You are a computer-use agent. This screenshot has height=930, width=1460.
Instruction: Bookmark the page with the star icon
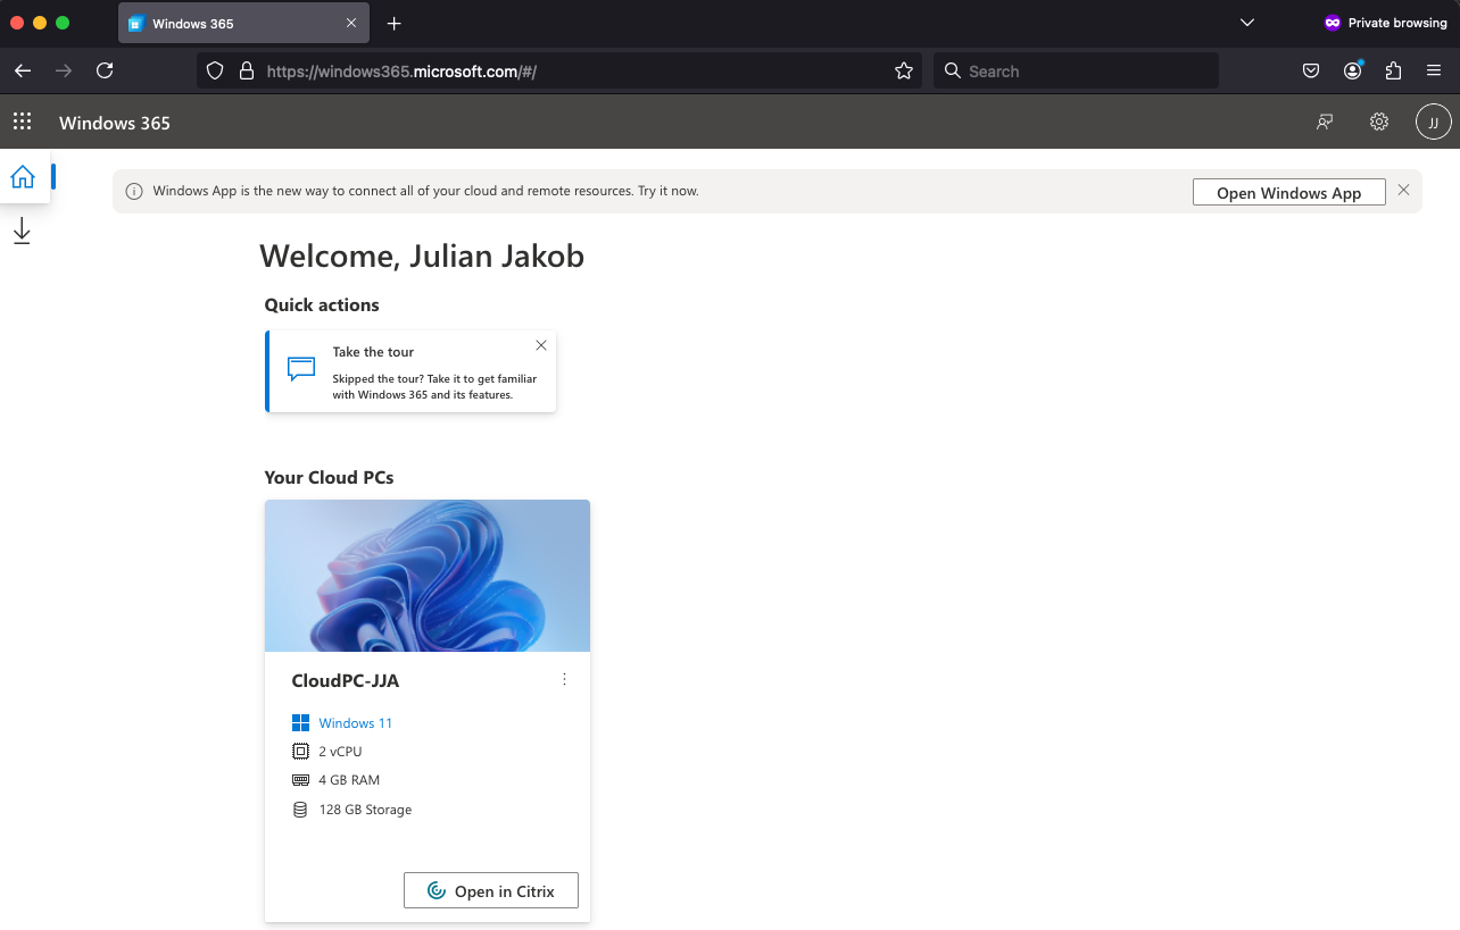click(904, 71)
